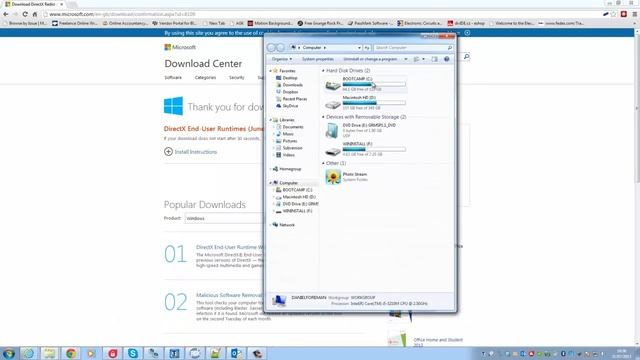640x360 pixels.
Task: Click the Explorer address bar refresh button
Action: (x=367, y=48)
